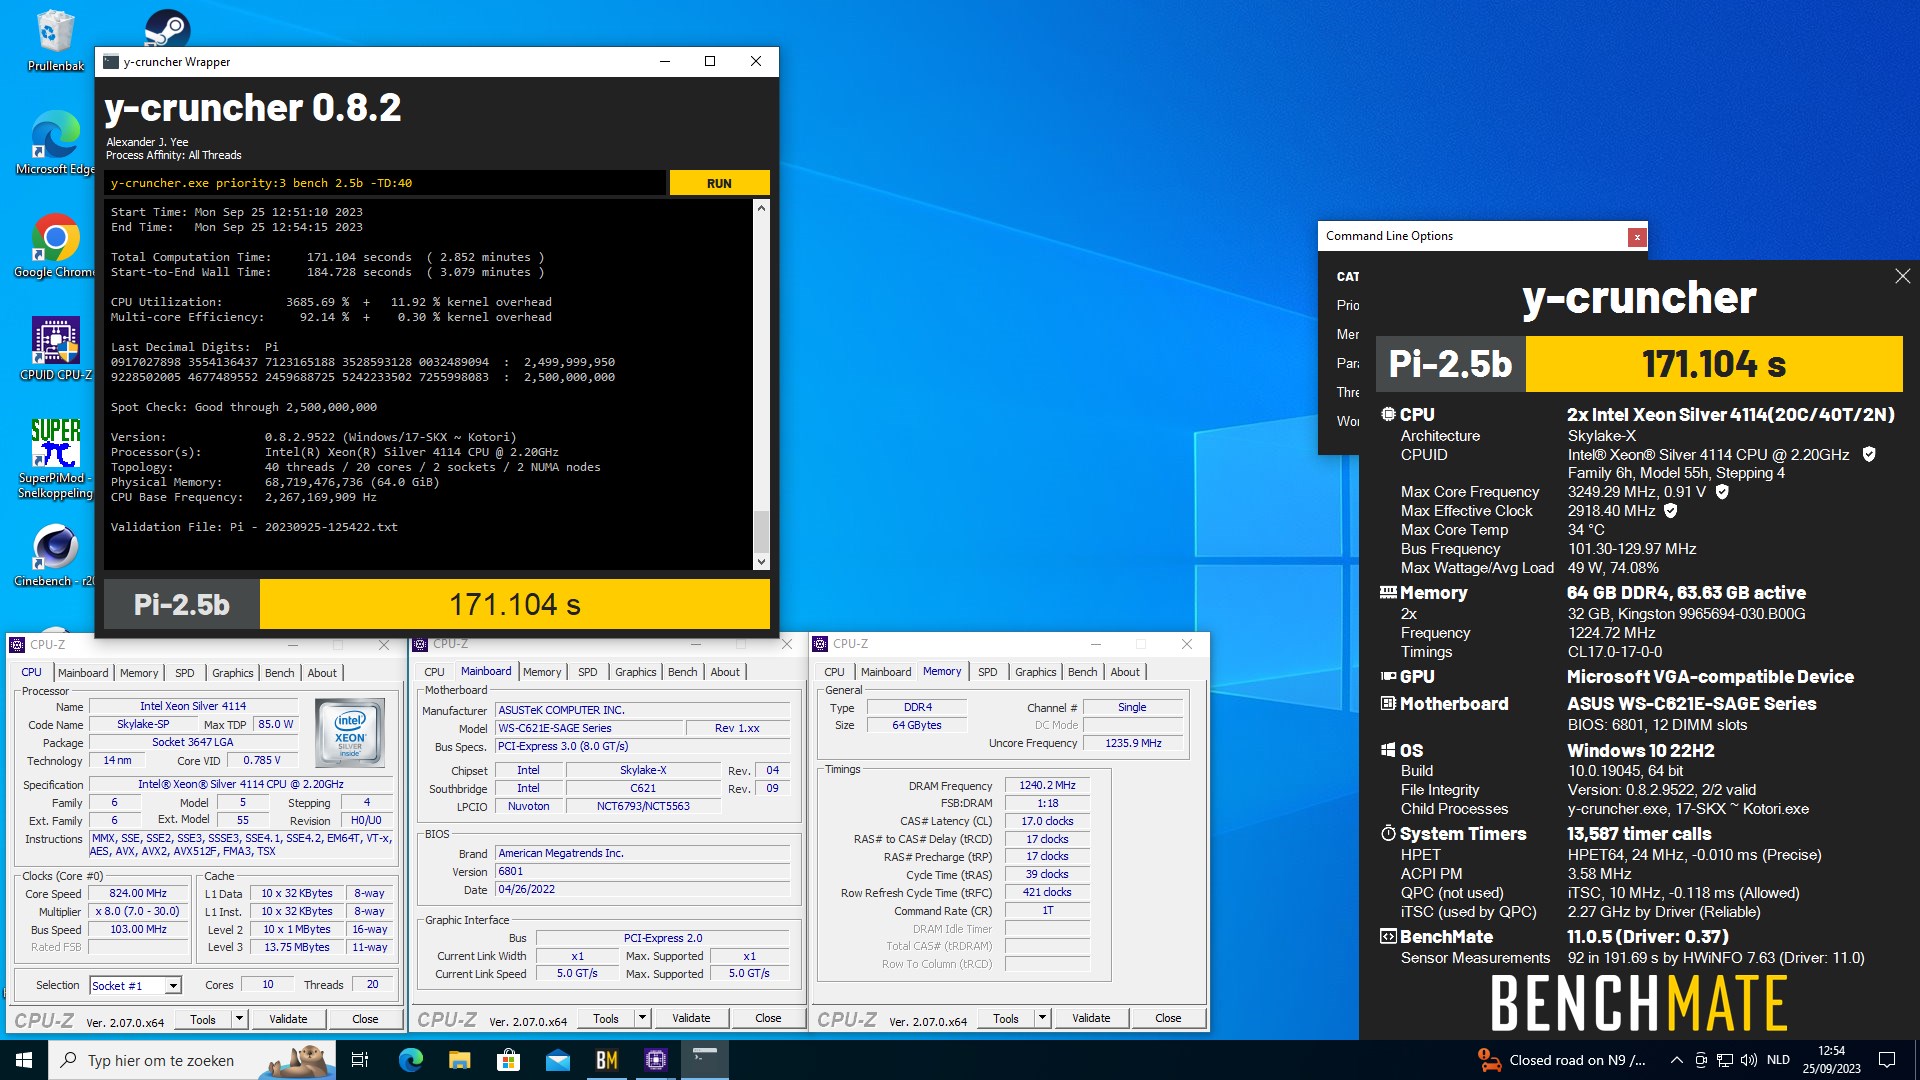Open the notification center icon
Screen dimensions: 1920x1080
1887,1060
